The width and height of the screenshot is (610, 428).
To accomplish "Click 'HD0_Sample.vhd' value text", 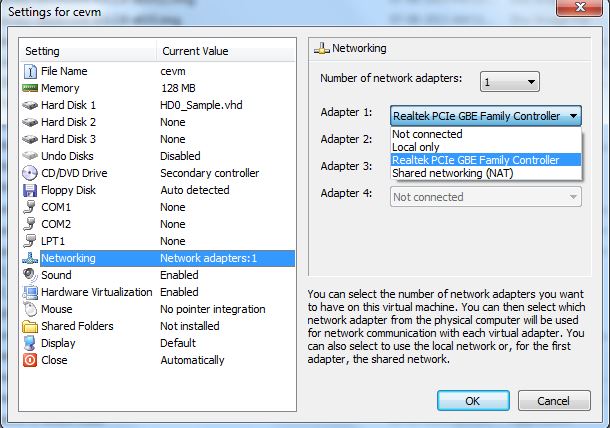I will click(201, 105).
